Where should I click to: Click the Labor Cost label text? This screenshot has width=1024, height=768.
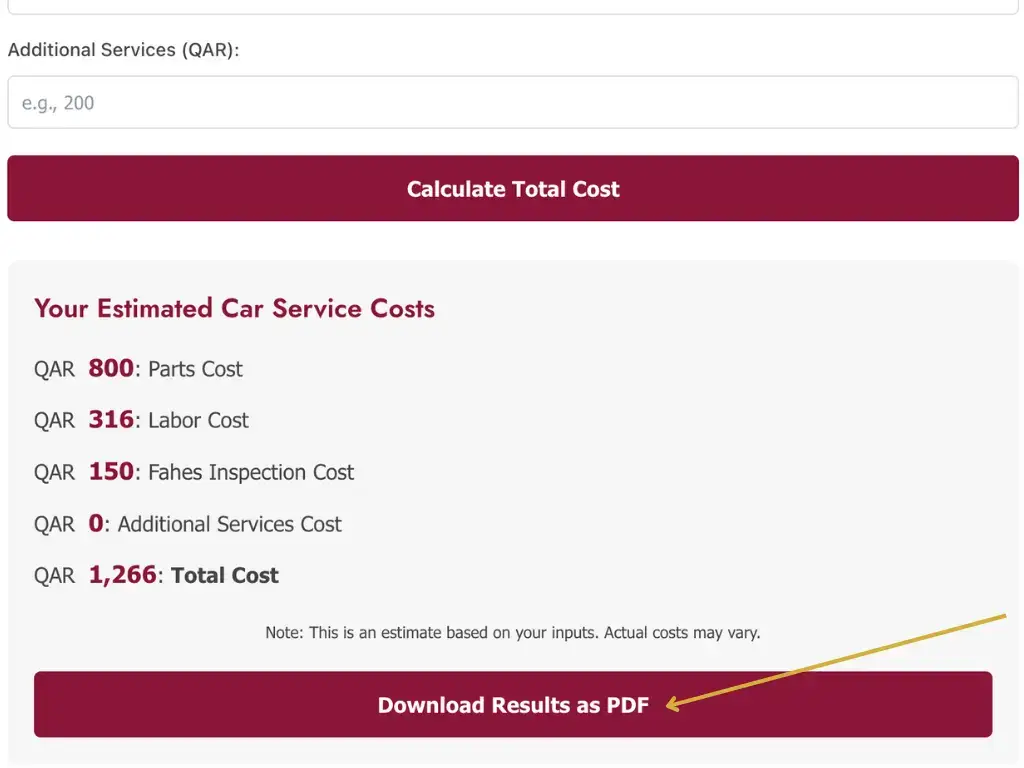[198, 421]
